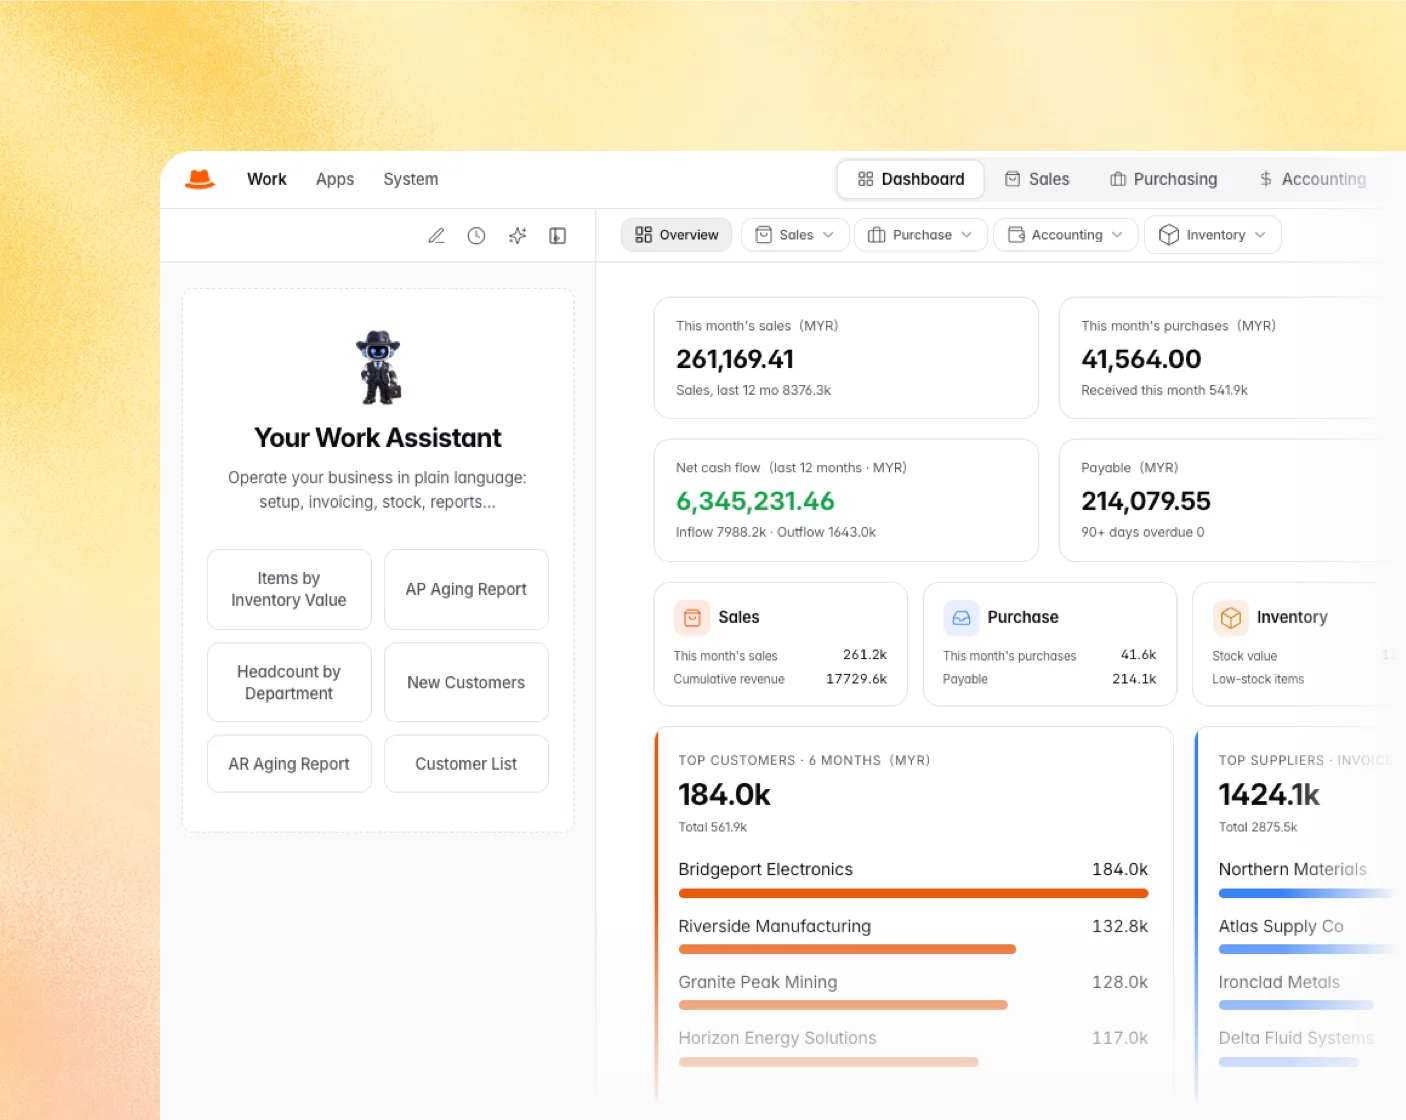Click the Atlas Supply Co supplier name
This screenshot has height=1120, width=1406.
tap(1281, 926)
